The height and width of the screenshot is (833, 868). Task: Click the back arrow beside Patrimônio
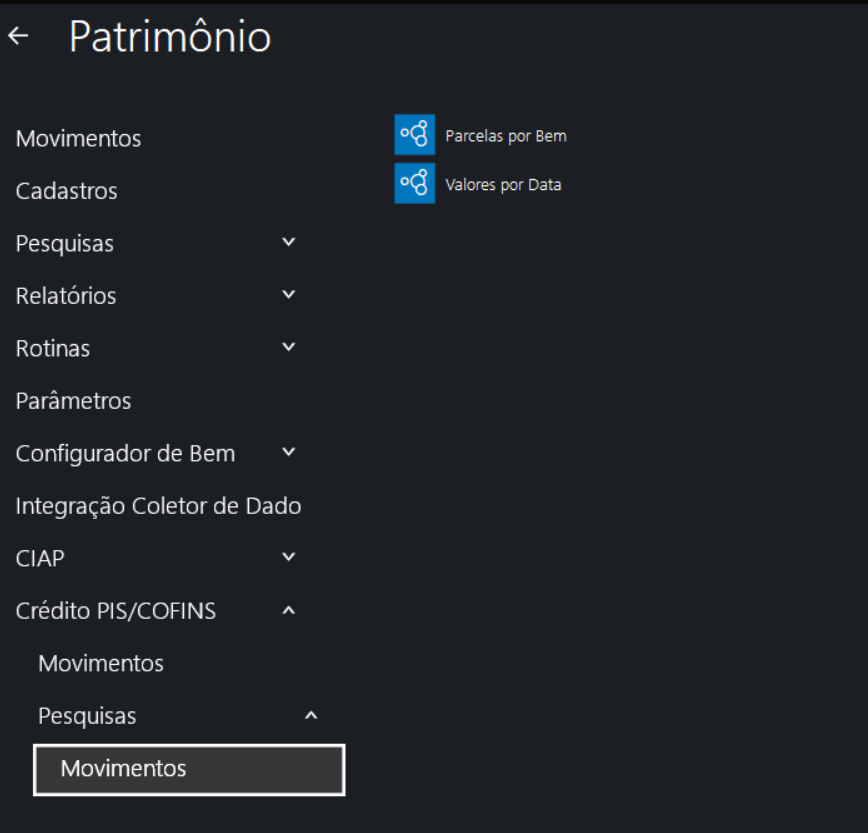pyautogui.click(x=18, y=36)
